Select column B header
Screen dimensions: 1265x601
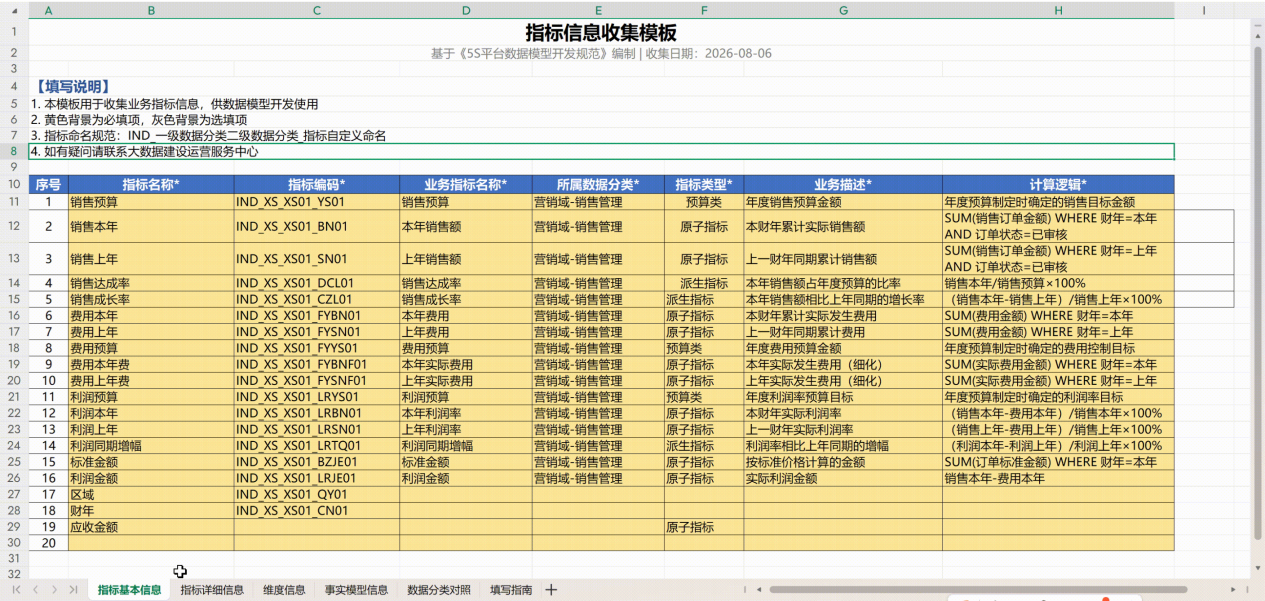click(151, 9)
